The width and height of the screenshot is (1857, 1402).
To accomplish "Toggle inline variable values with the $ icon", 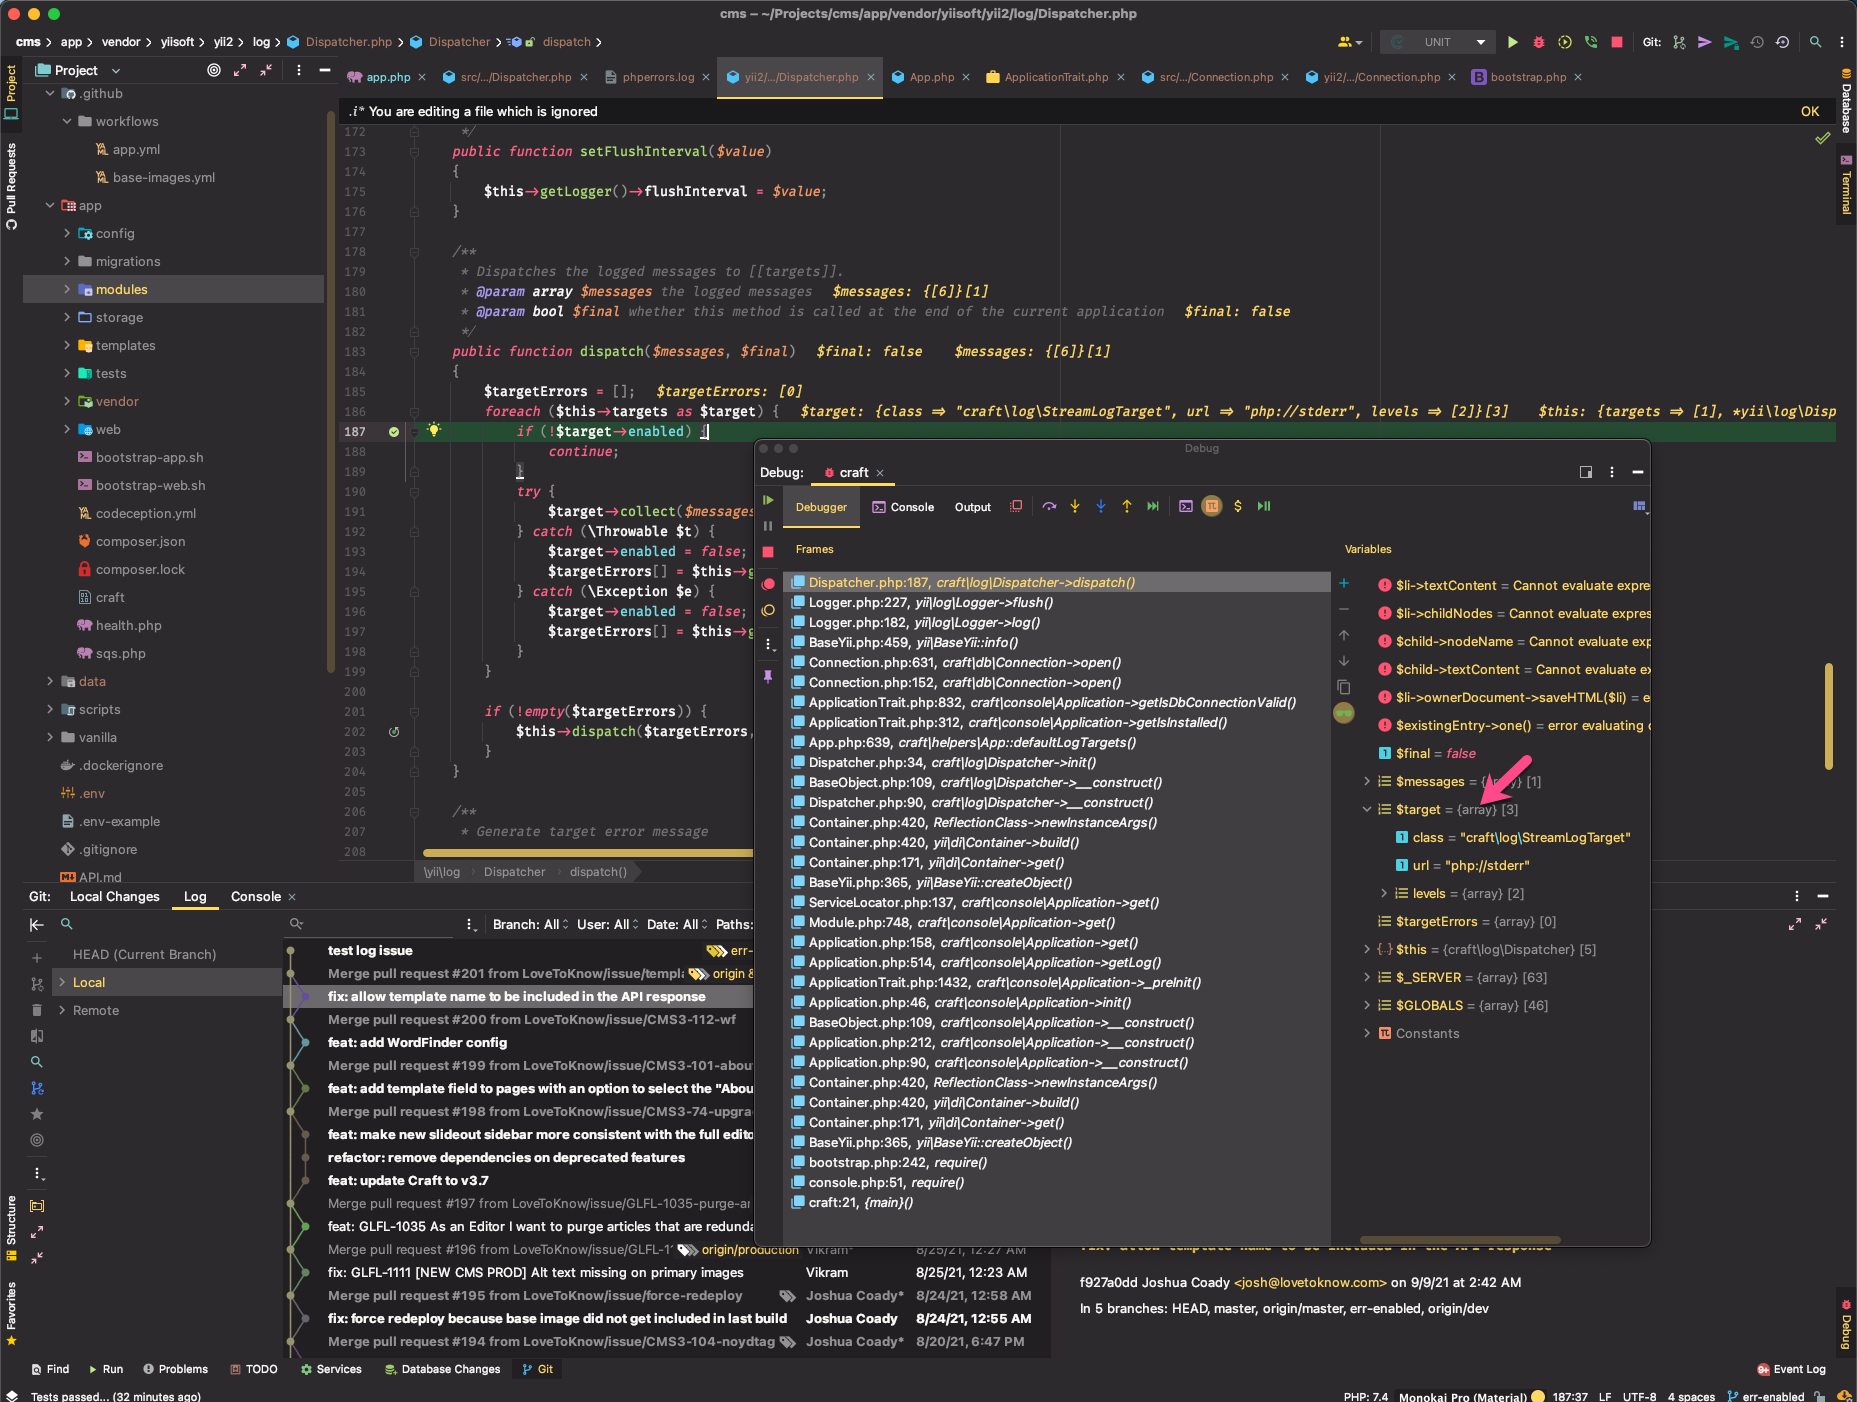I will (x=1238, y=506).
